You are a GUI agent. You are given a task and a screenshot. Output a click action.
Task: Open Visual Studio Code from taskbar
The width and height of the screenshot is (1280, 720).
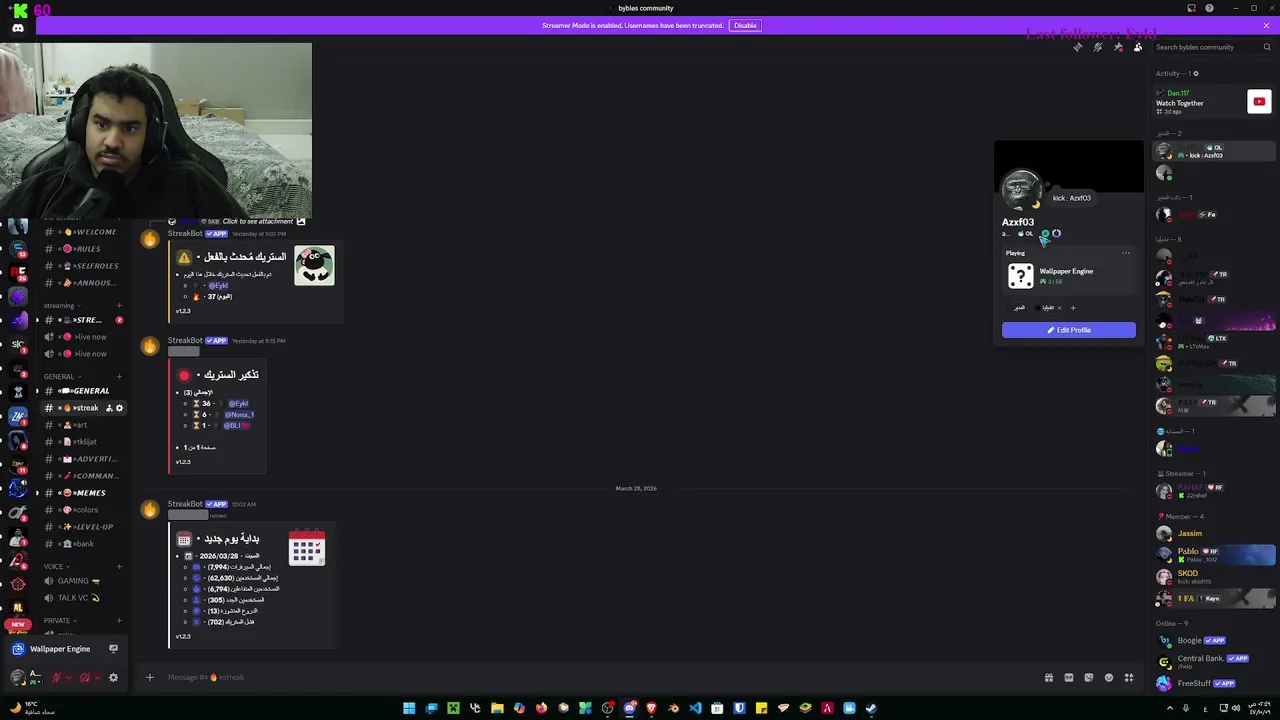pos(695,708)
